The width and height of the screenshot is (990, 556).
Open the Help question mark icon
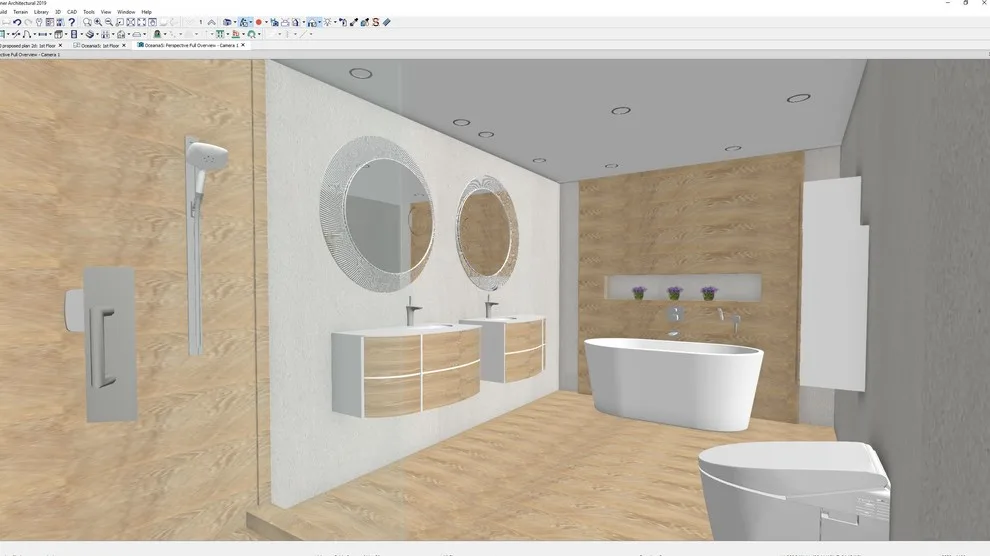click(x=72, y=22)
